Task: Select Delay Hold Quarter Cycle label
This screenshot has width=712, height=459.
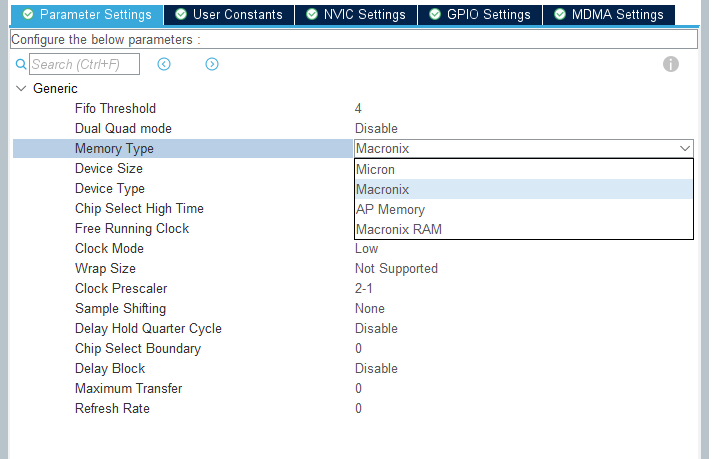Action: [148, 328]
